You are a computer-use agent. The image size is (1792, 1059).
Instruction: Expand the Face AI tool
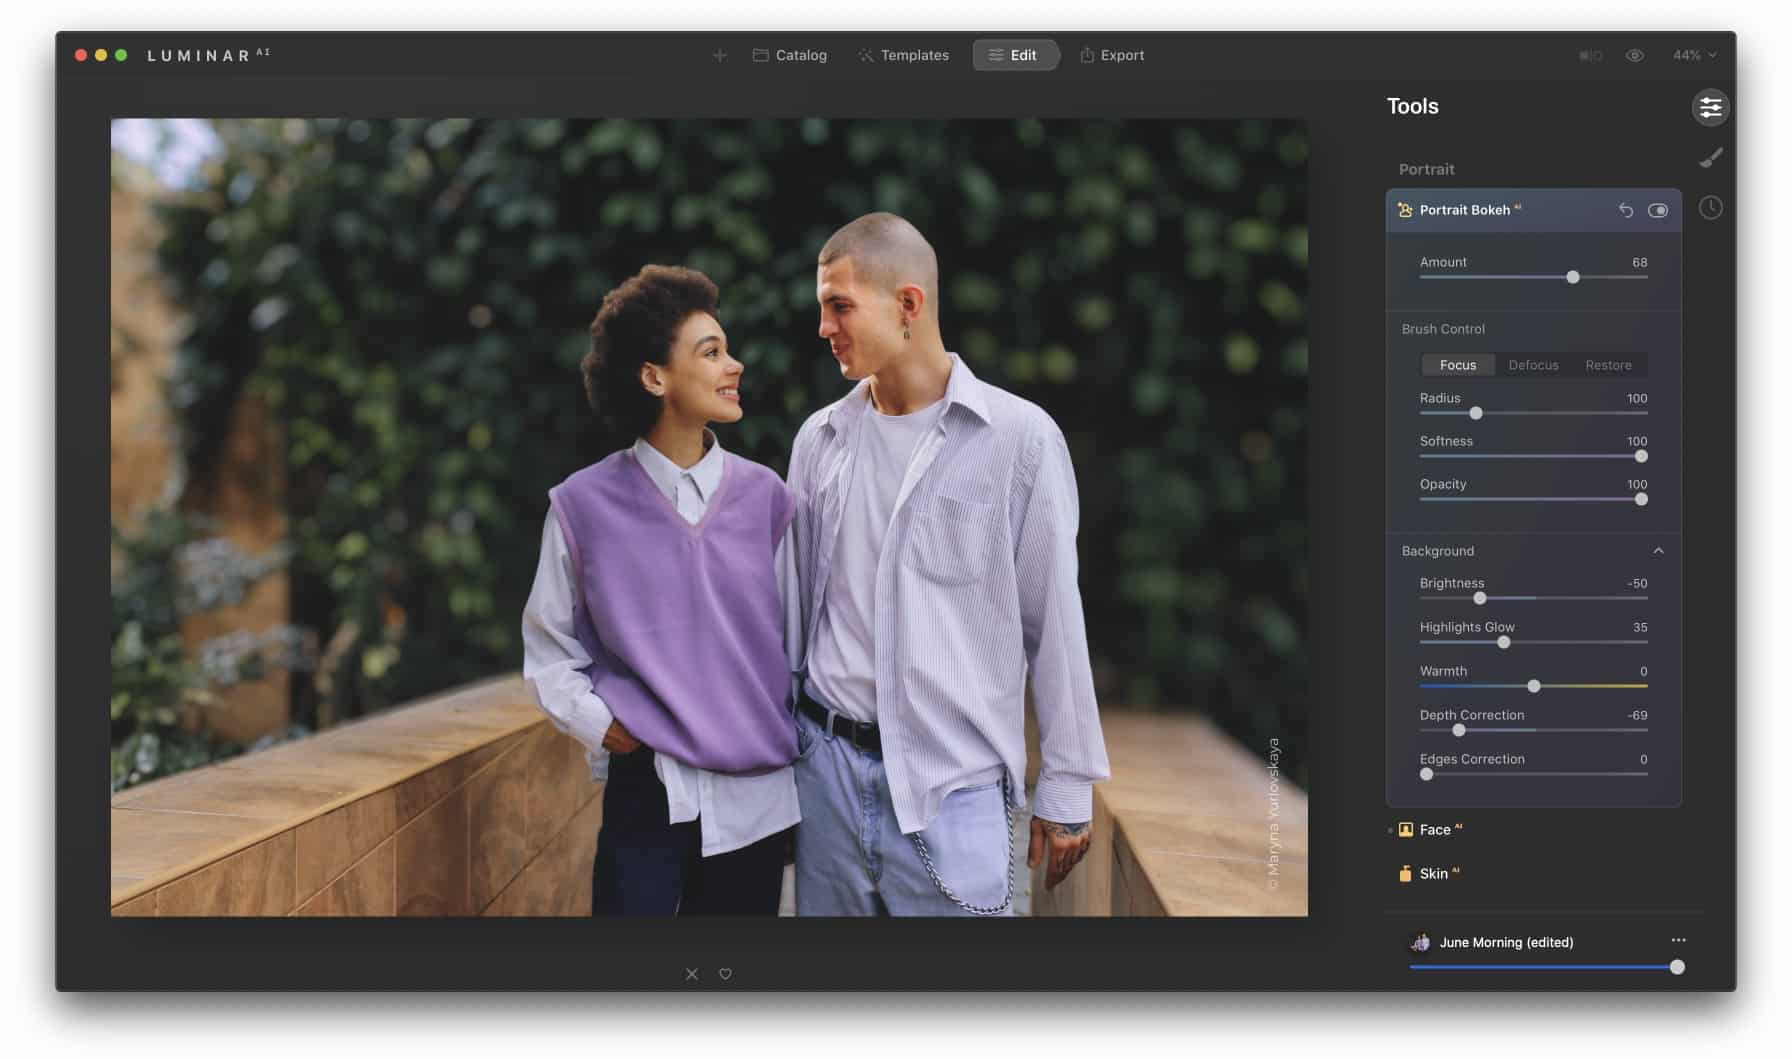click(x=1440, y=830)
